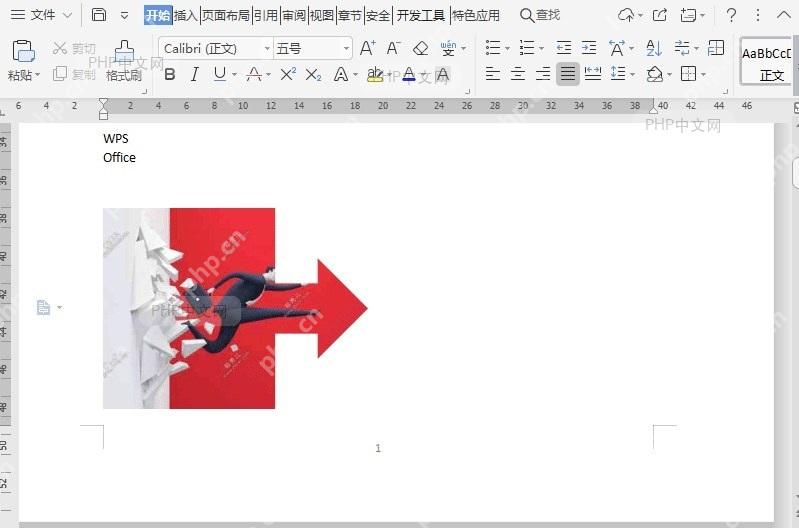The width and height of the screenshot is (799, 528).
Task: Click the 粘贴 paste icon
Action: [x=23, y=51]
